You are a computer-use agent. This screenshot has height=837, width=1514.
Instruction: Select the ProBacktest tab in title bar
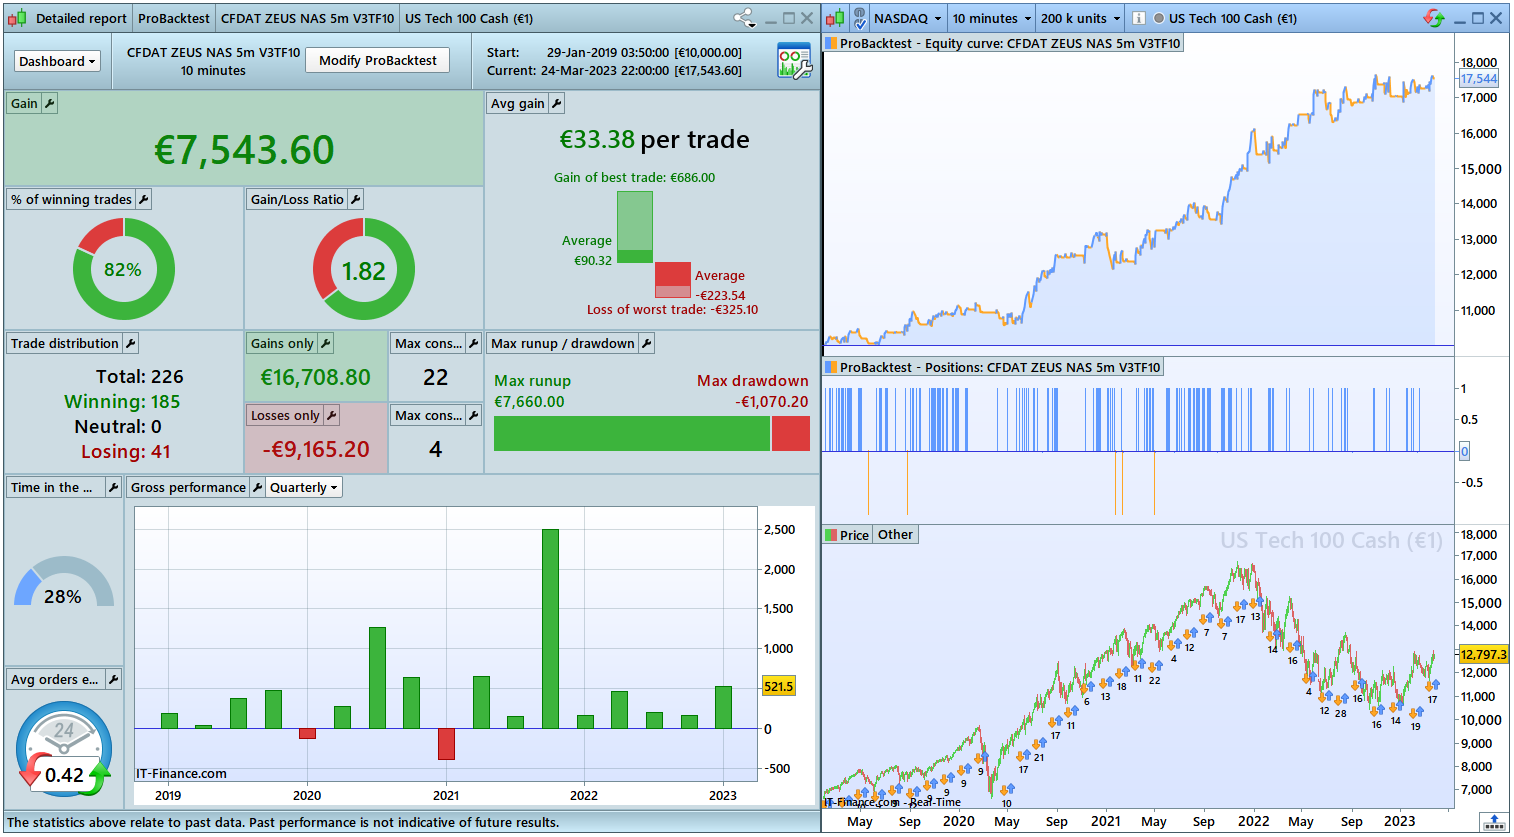[174, 18]
